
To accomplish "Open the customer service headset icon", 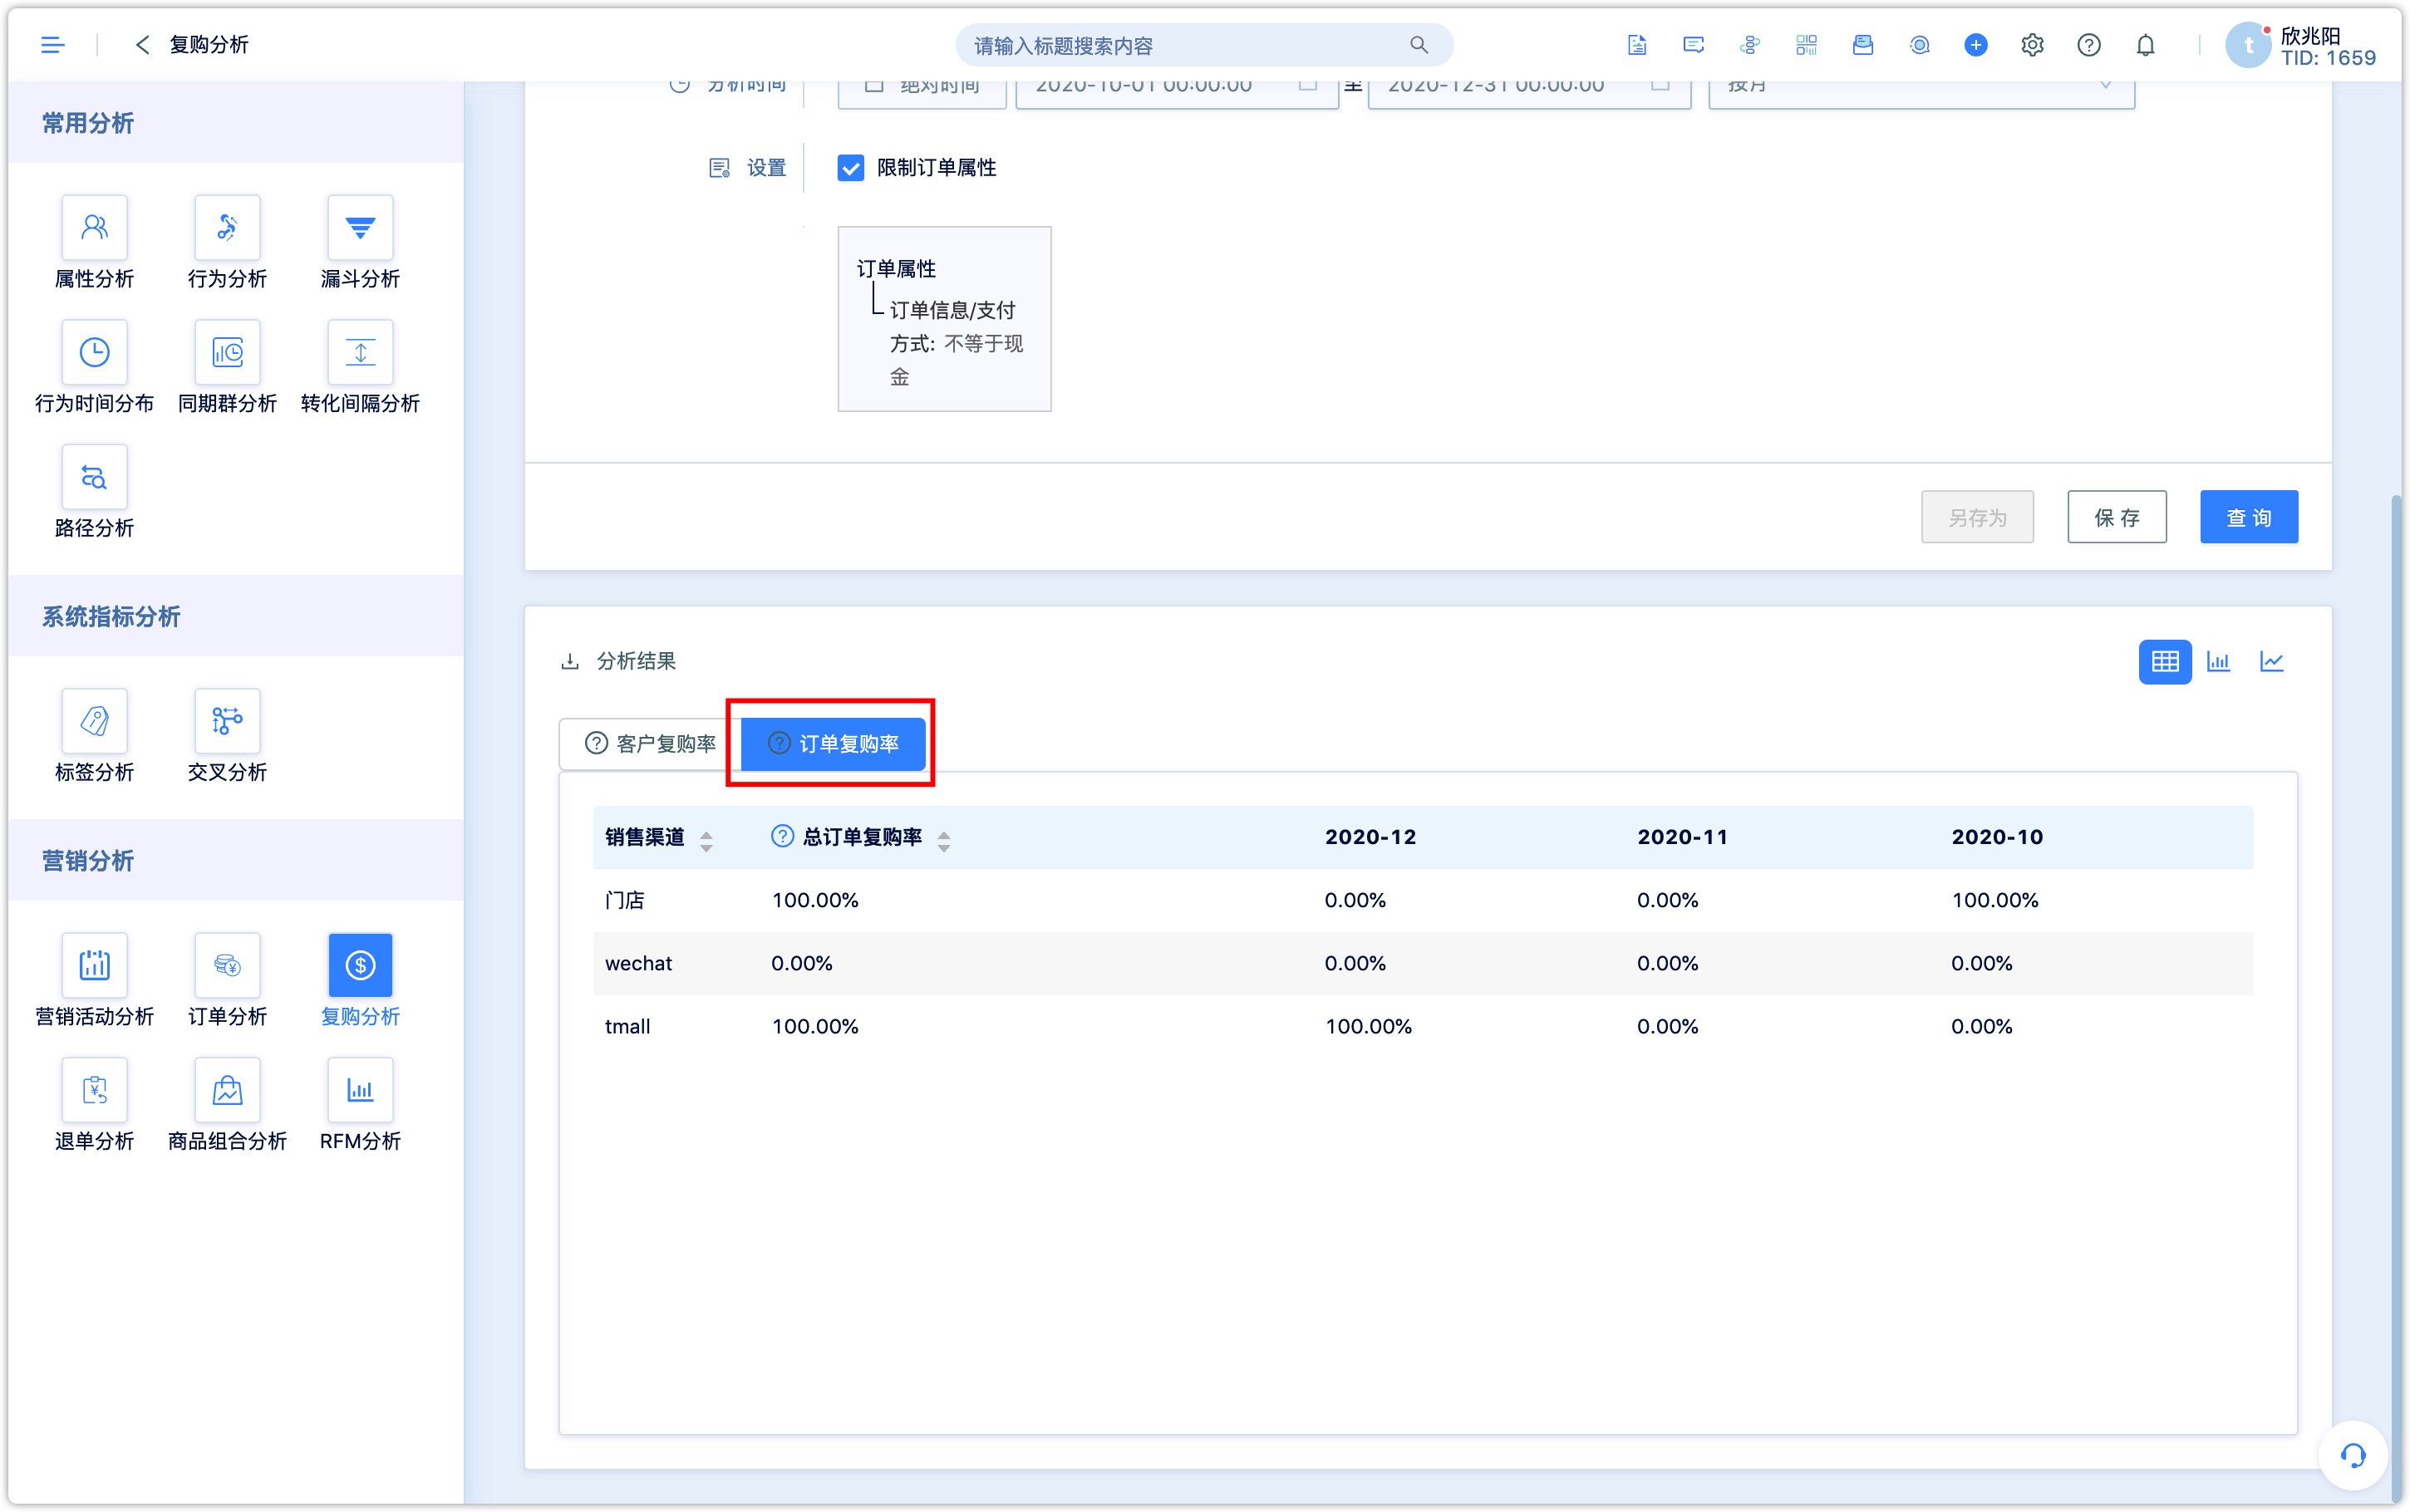I will click(x=2353, y=1455).
